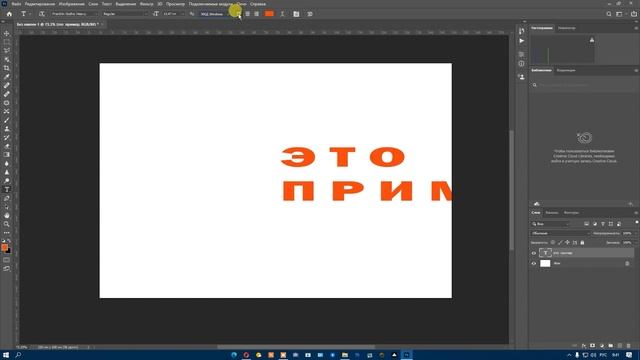Image resolution: width=640 pixels, height=360 pixels.
Task: Open File Explorer from the taskbar
Action: point(344,355)
